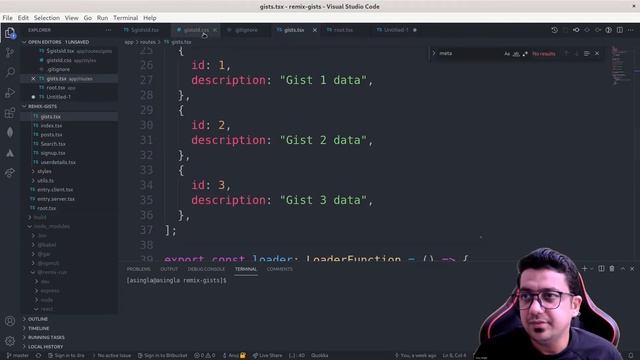Click the terminal prompt line

click(x=176, y=280)
